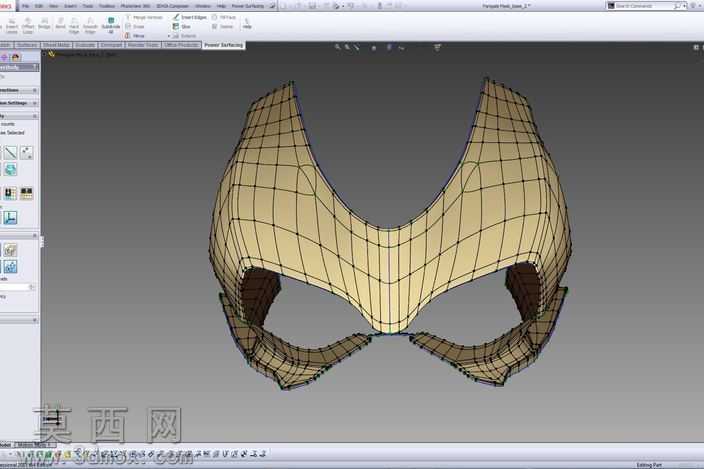This screenshot has height=469, width=704.
Task: Click the Subdivide All button
Action: pos(110,26)
